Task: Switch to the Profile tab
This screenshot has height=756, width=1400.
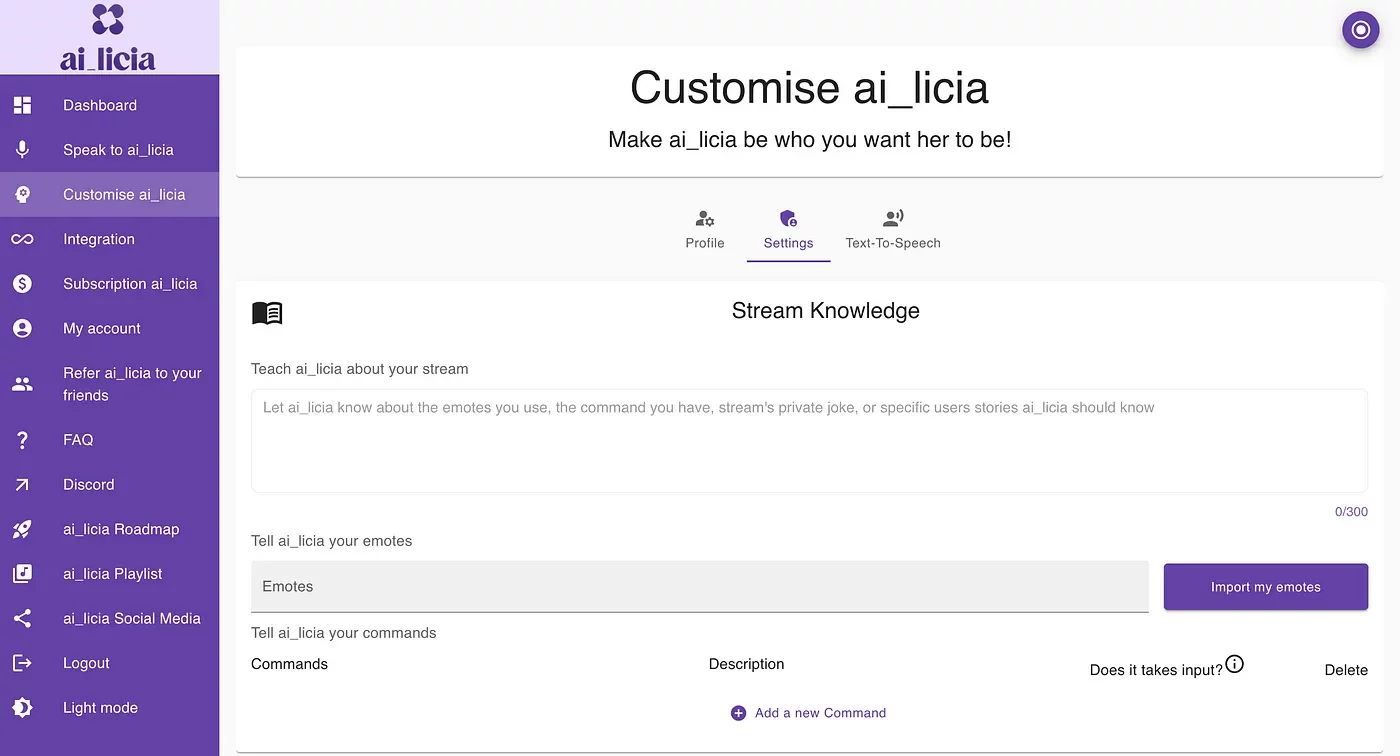Action: click(704, 230)
